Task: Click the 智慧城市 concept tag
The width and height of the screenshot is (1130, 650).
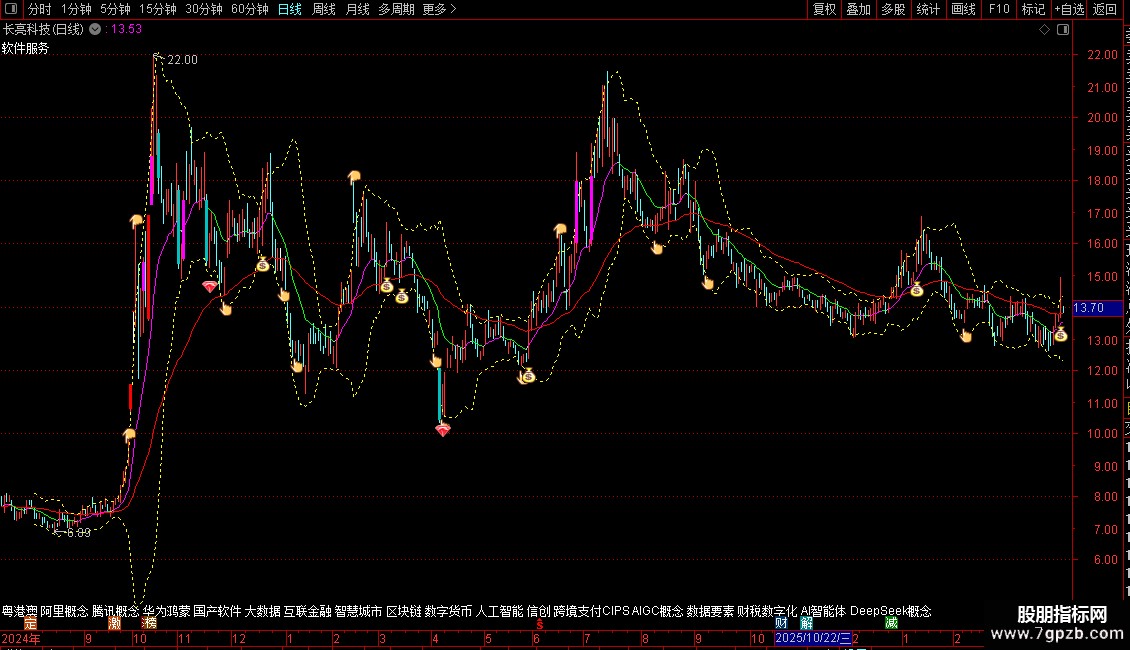Action: point(358,611)
